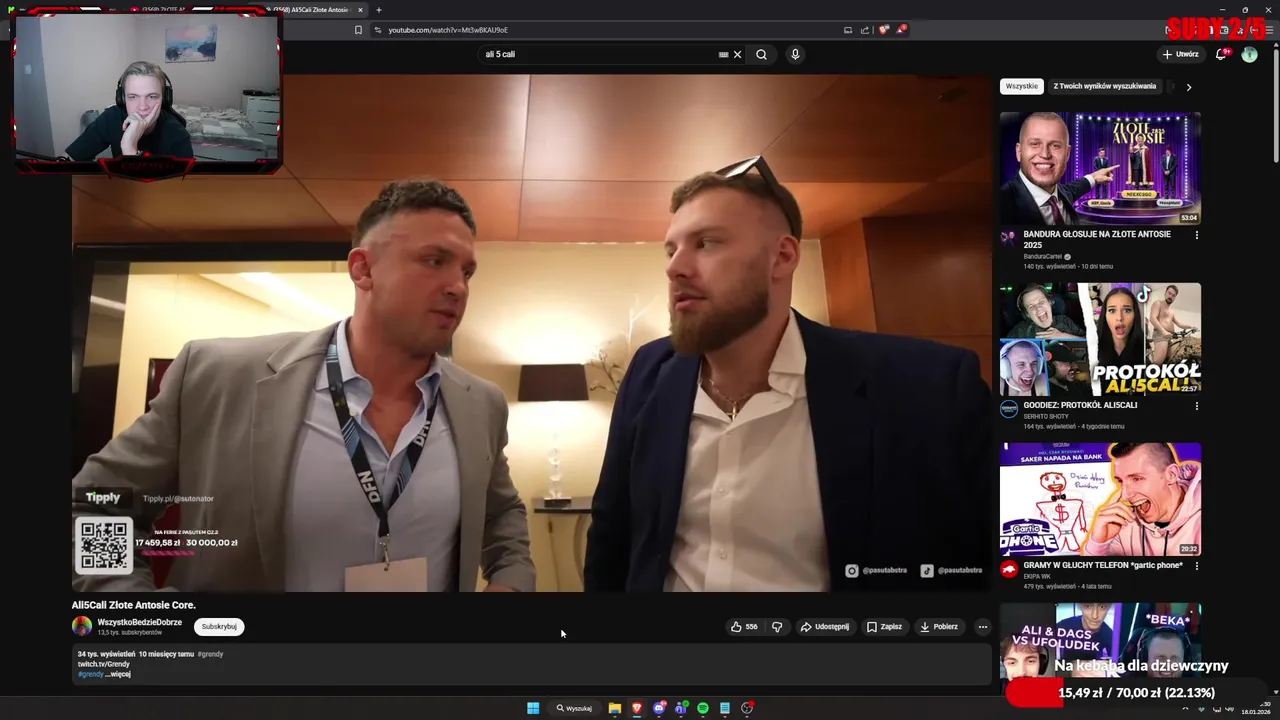The image size is (1280, 720).
Task: Open options for Bandura Głosuje video
Action: tap(1196, 235)
